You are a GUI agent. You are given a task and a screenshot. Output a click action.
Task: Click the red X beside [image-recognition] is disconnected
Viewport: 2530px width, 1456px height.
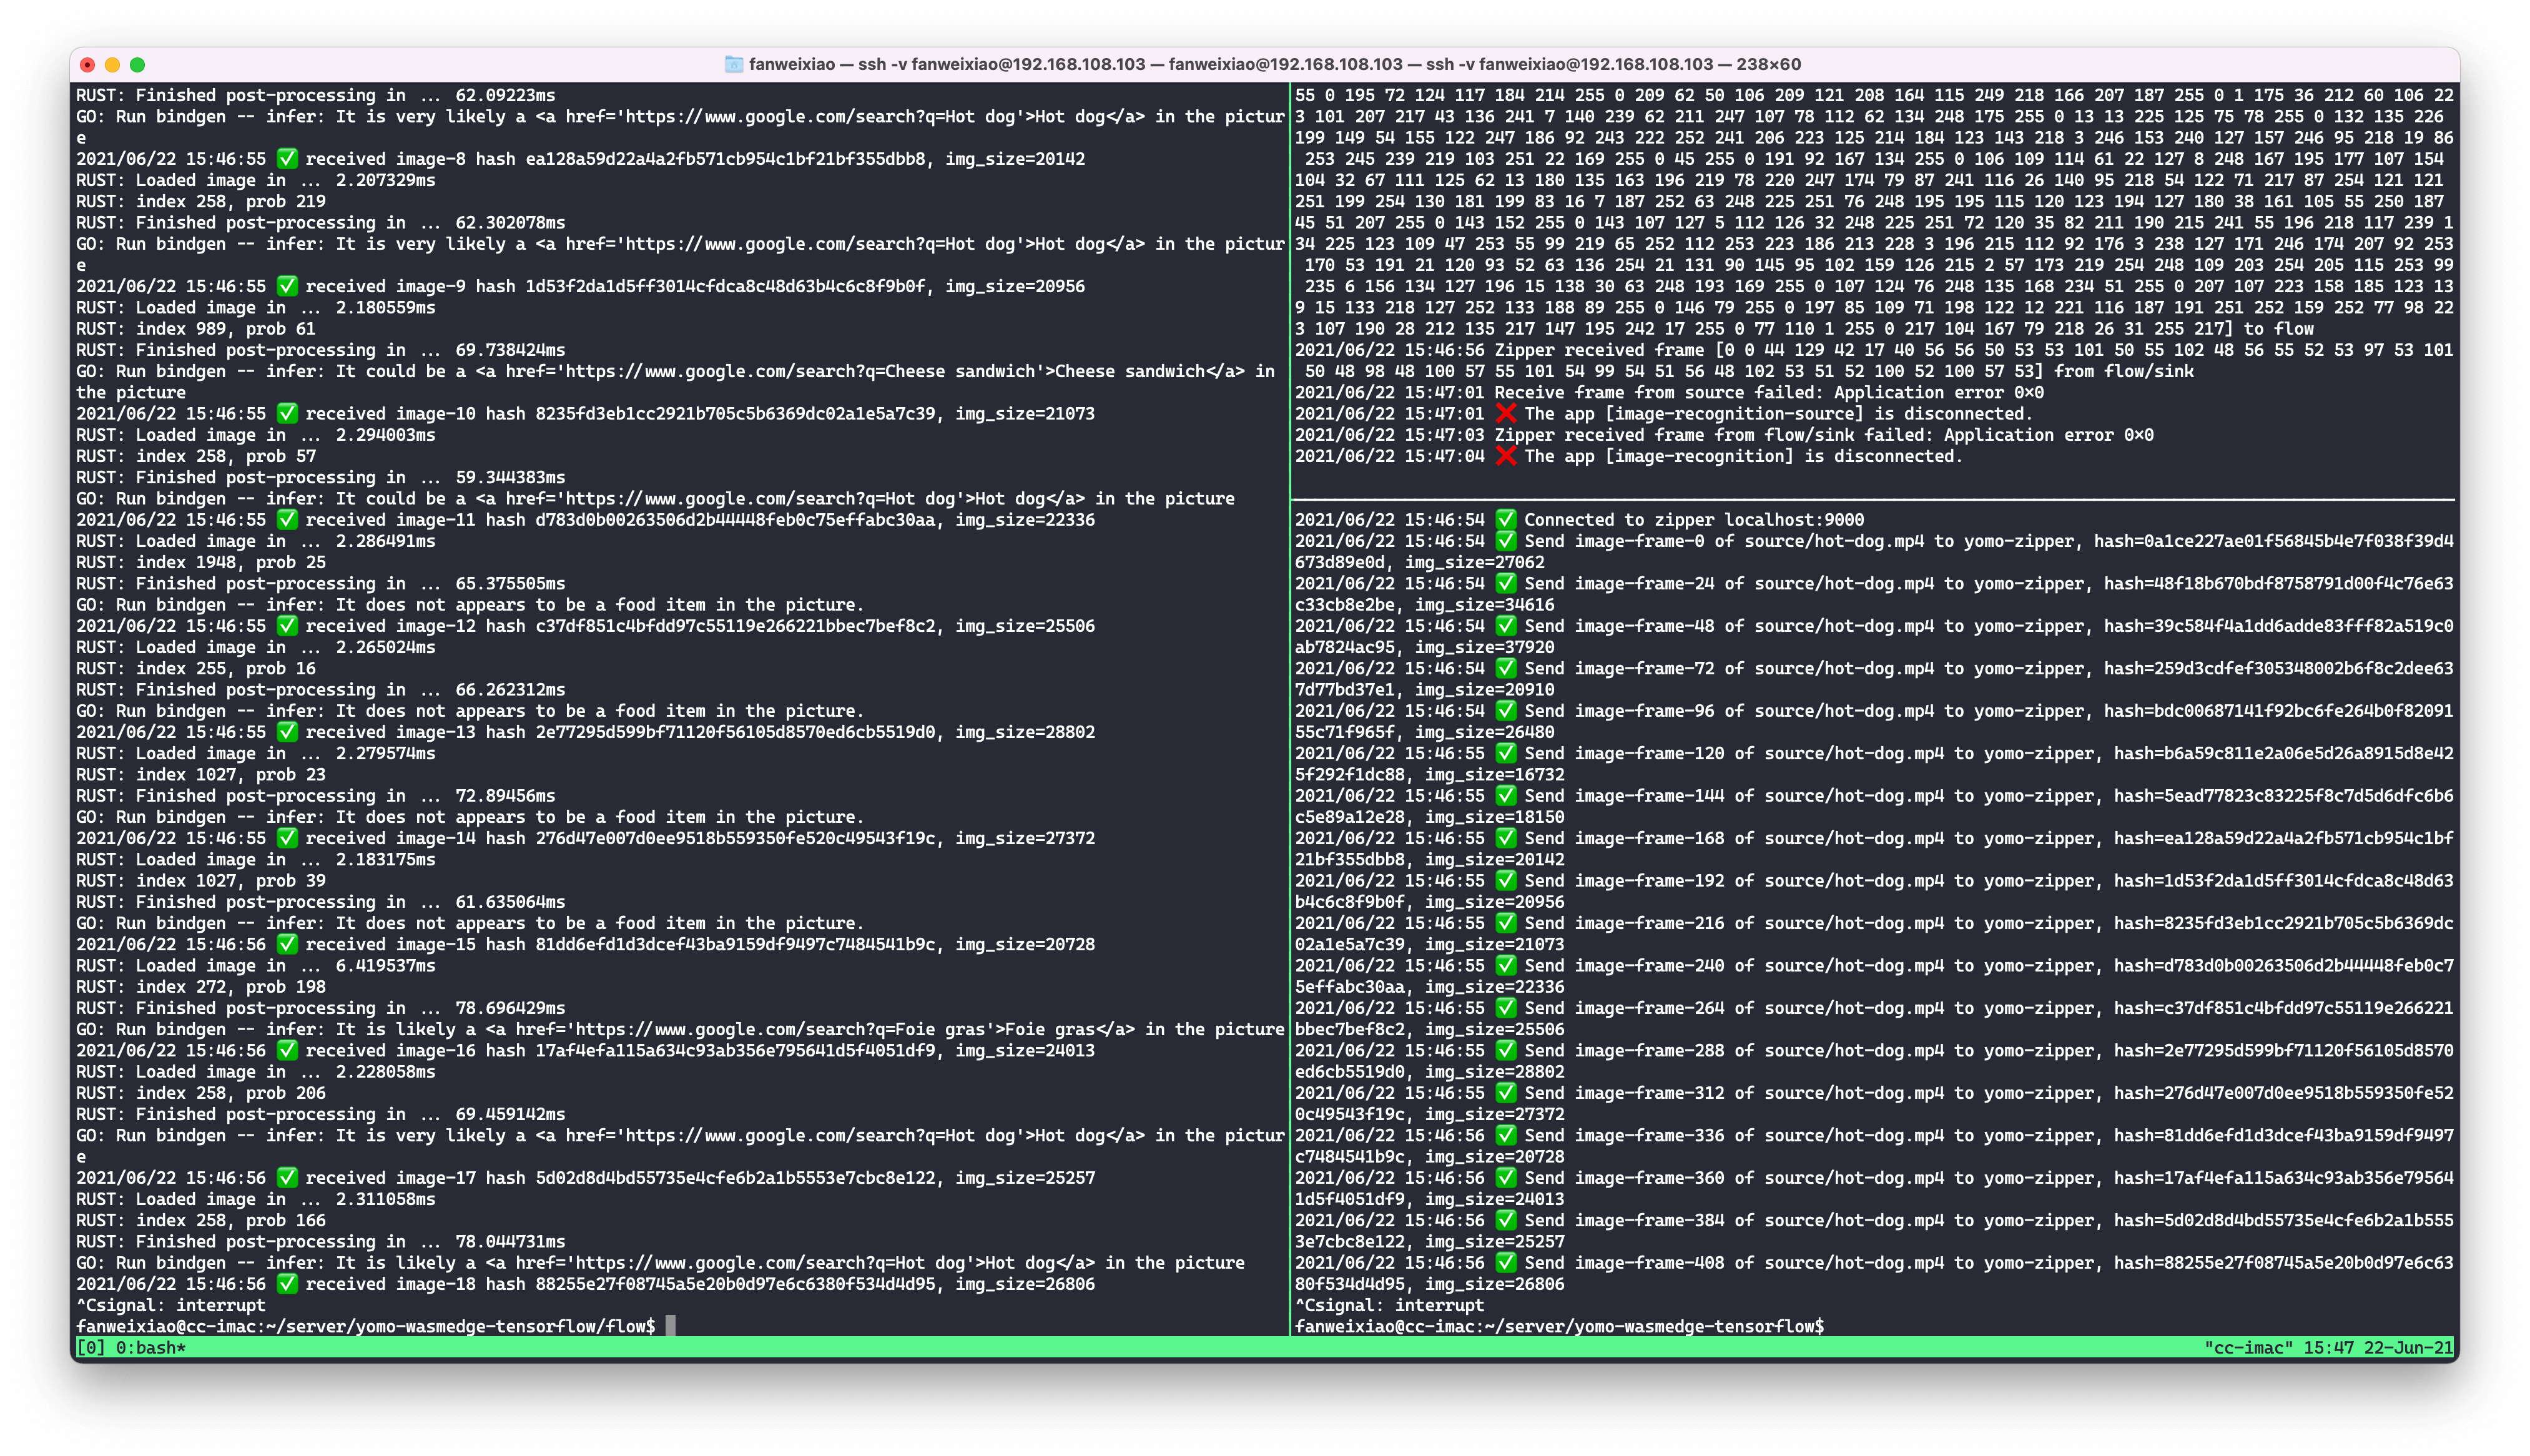pyautogui.click(x=1506, y=455)
